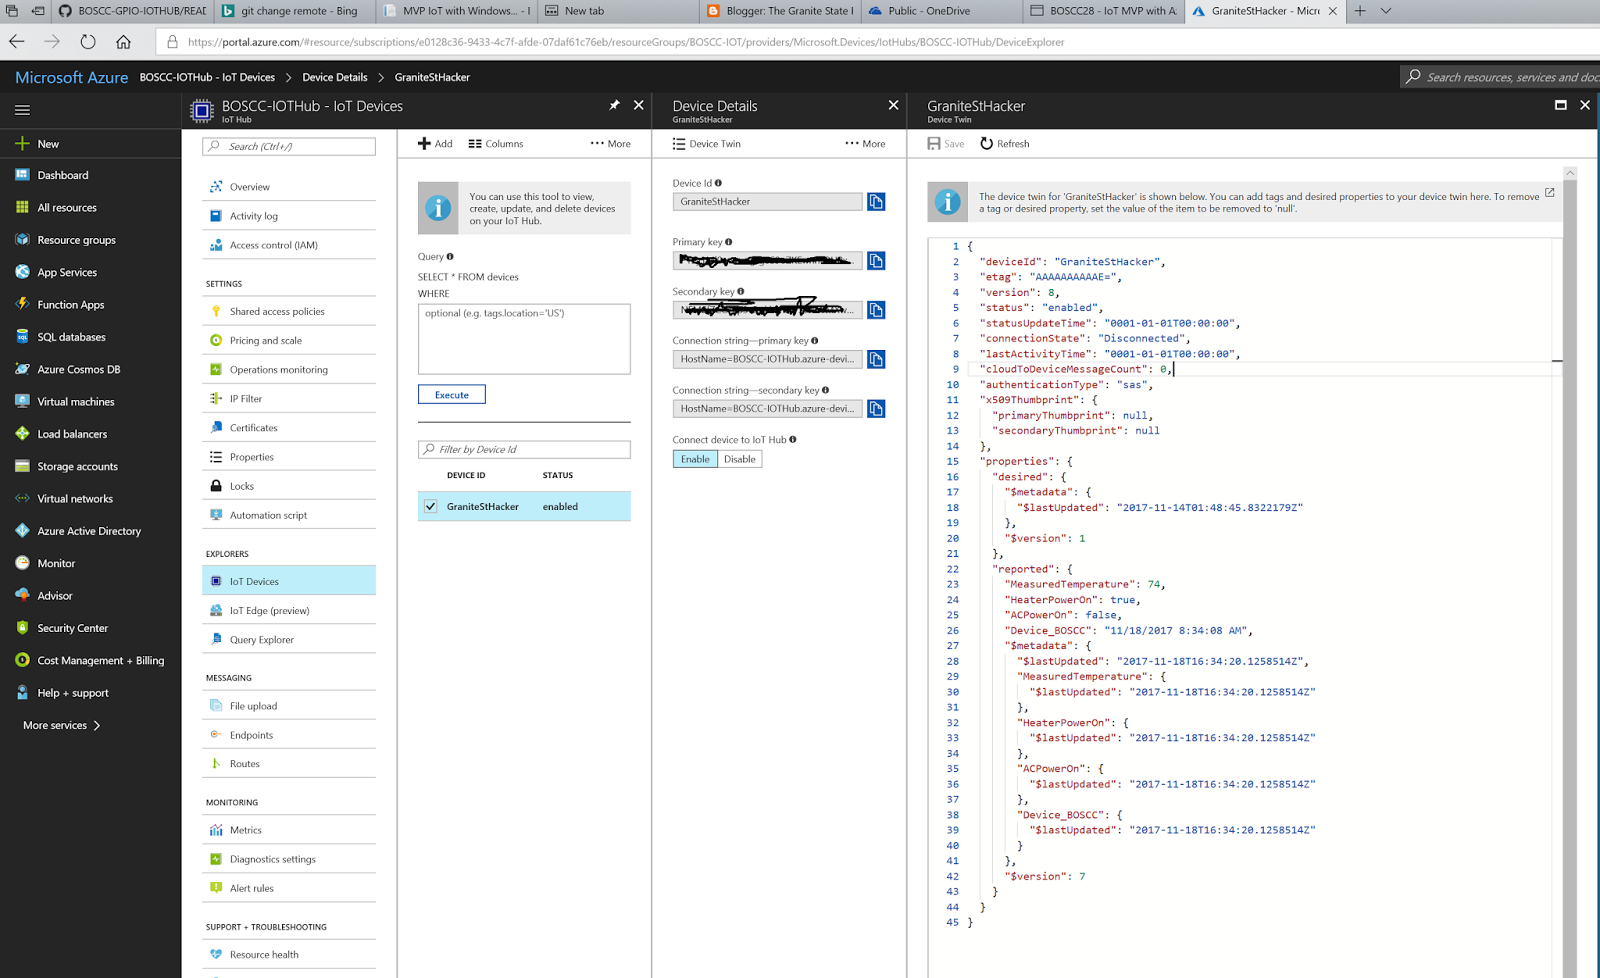This screenshot has width=1600, height=978.
Task: Open the Columns chooser
Action: [x=496, y=144]
